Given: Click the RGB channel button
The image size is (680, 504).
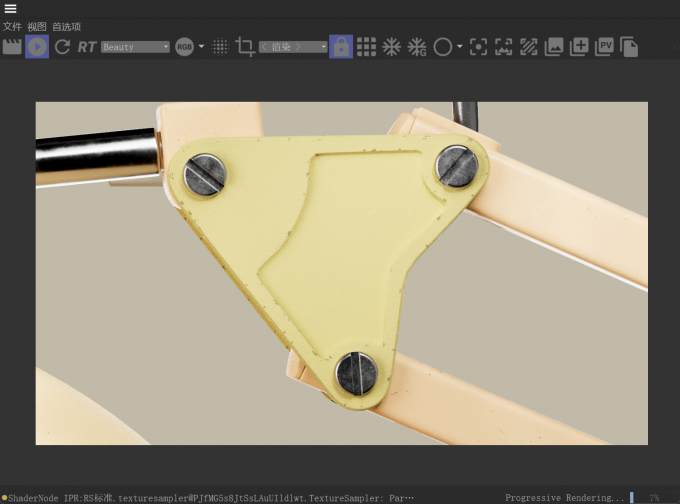Looking at the screenshot, I should [x=184, y=47].
